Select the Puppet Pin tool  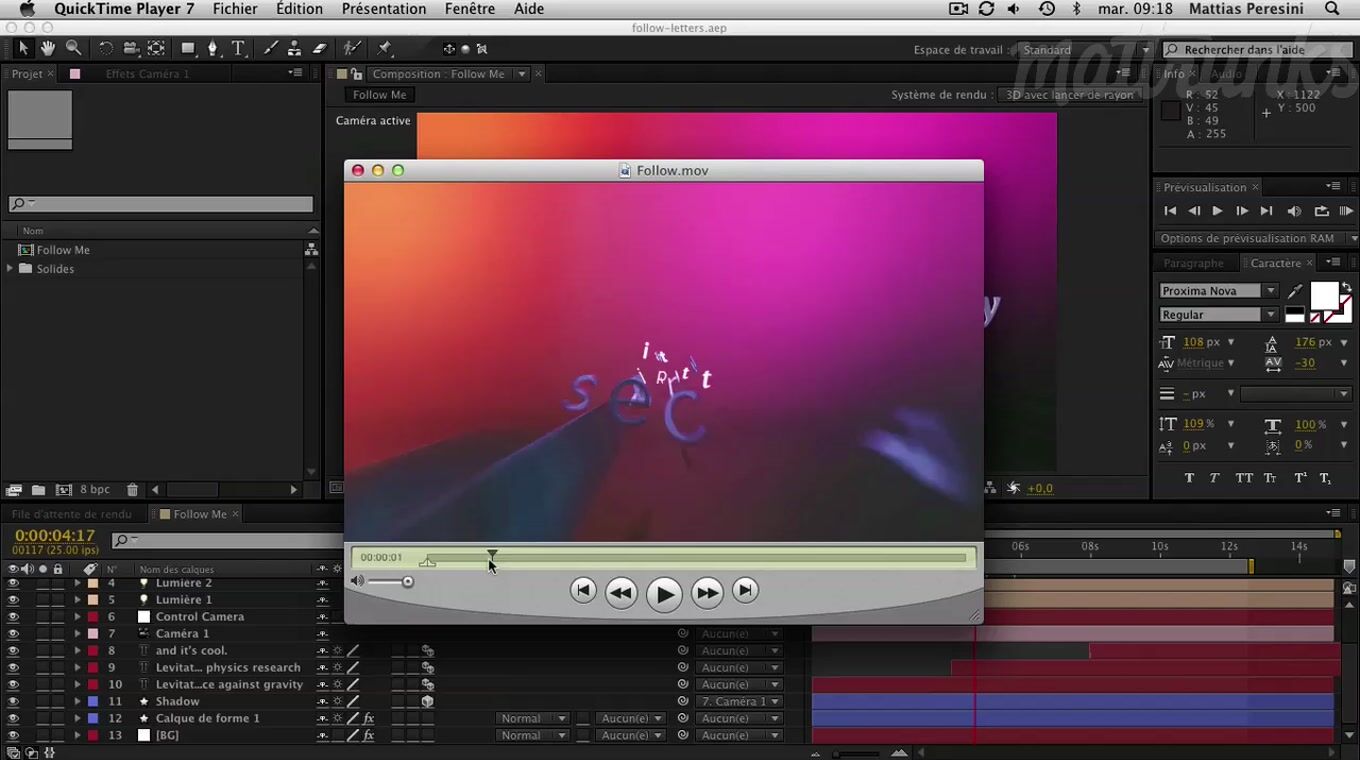tap(384, 48)
